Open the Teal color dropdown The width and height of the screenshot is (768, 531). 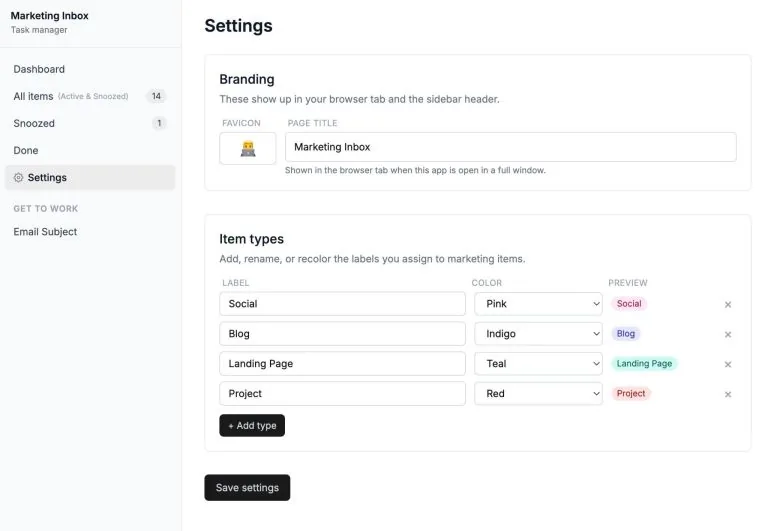(x=538, y=363)
